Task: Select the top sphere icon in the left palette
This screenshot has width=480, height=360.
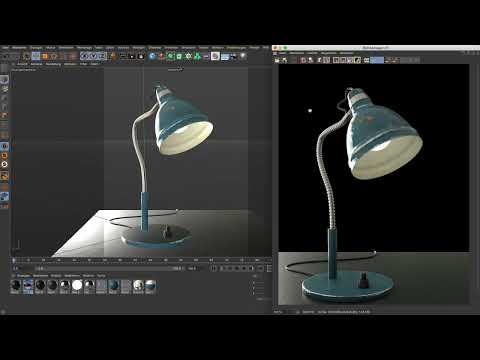Action: point(4,80)
